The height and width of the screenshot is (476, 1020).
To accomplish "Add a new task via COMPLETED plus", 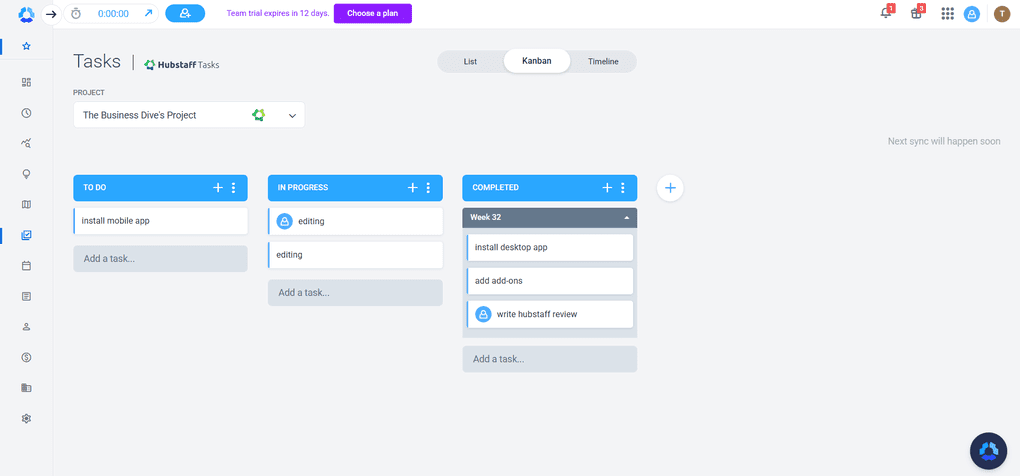I will (607, 187).
